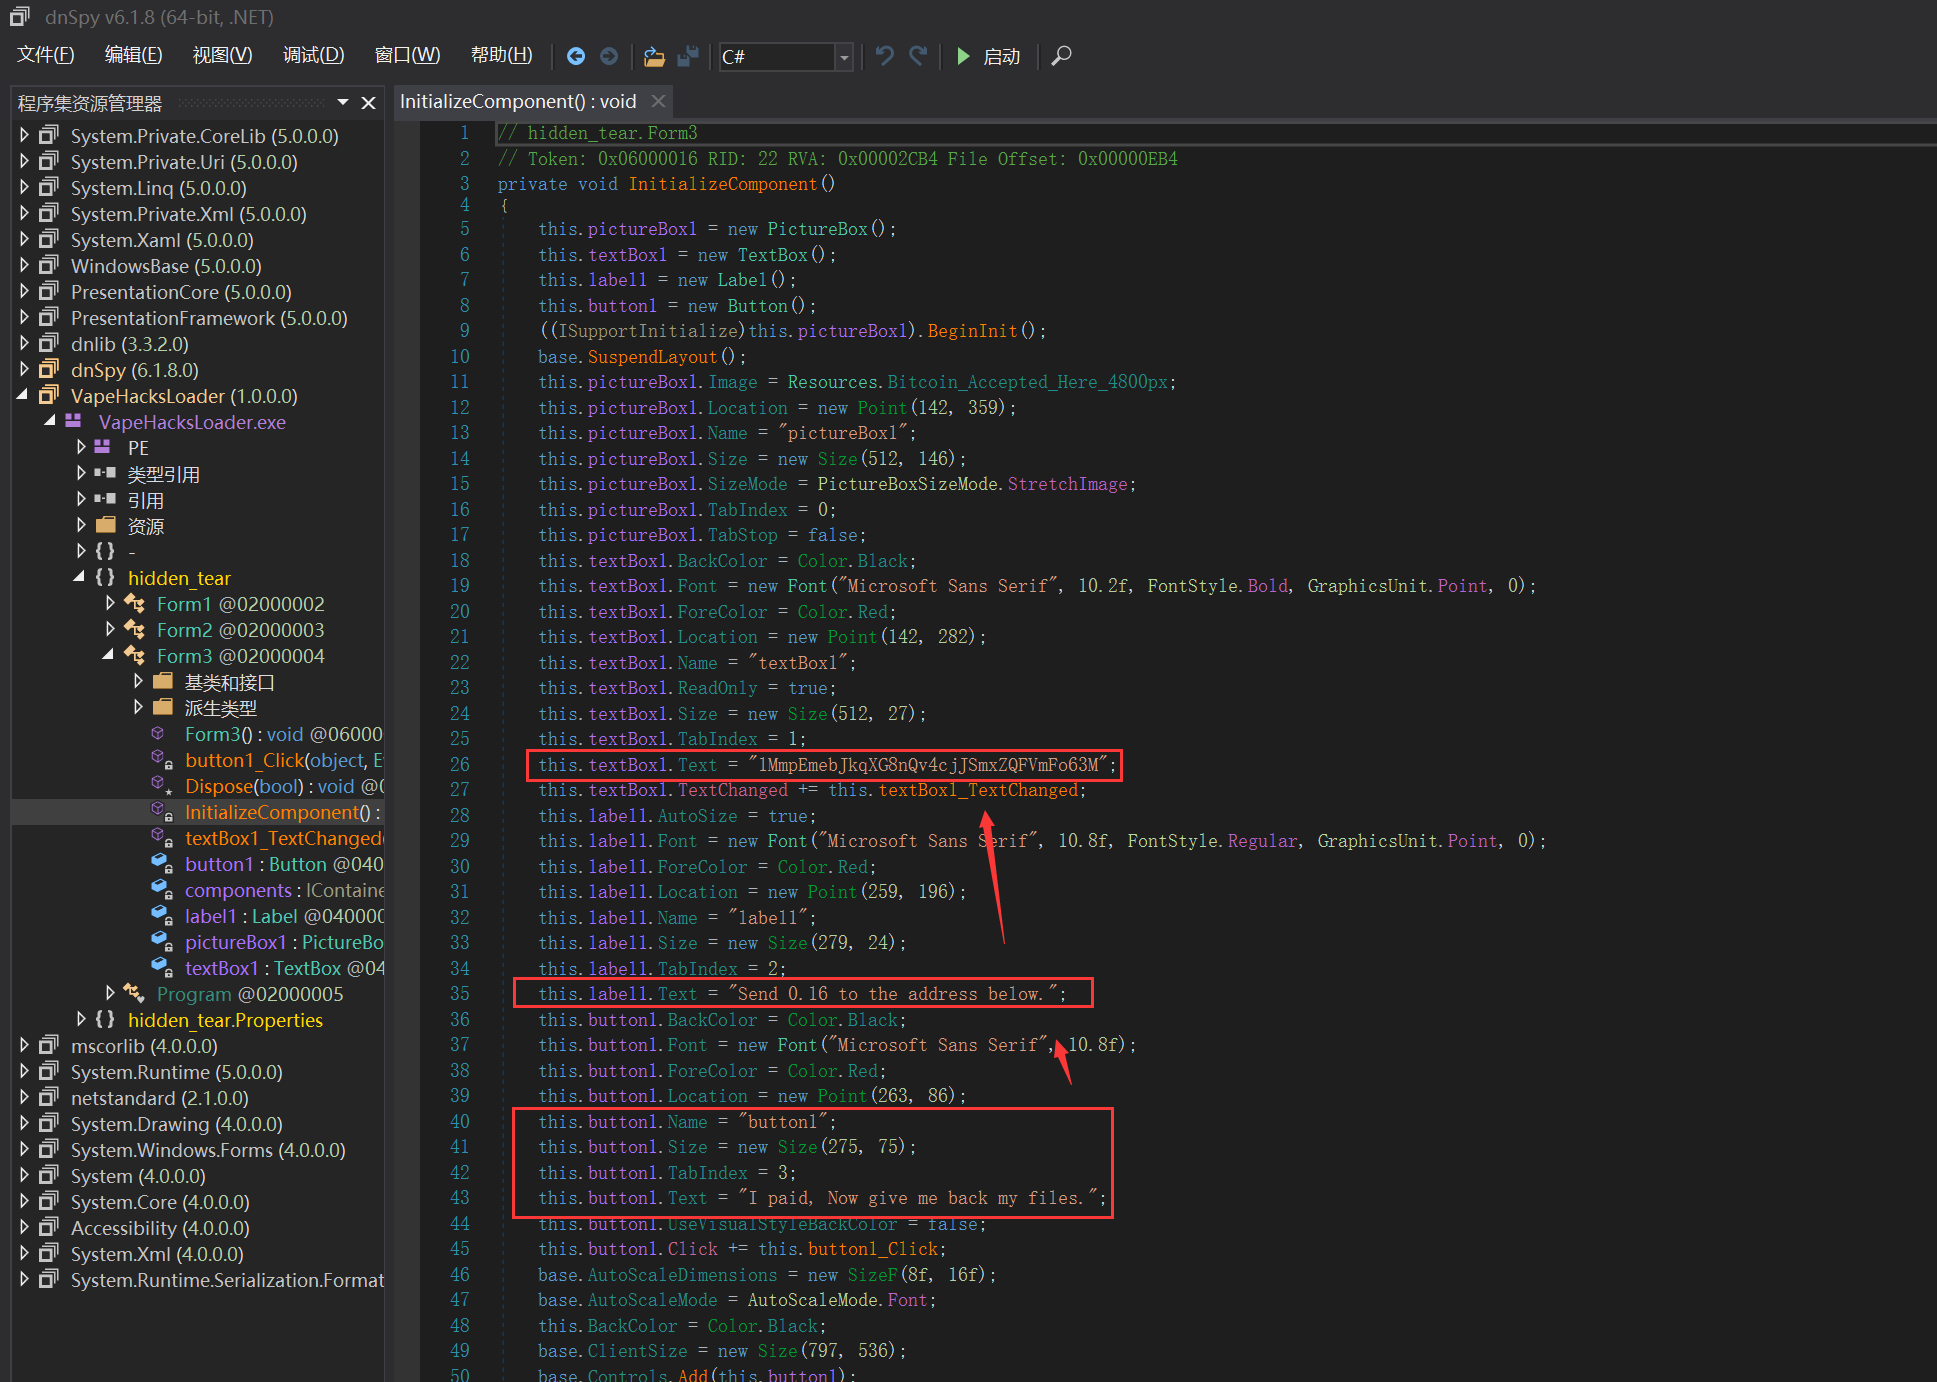Click line number 26 in the gutter
Screen dimensions: 1937x1382
pos(459,765)
